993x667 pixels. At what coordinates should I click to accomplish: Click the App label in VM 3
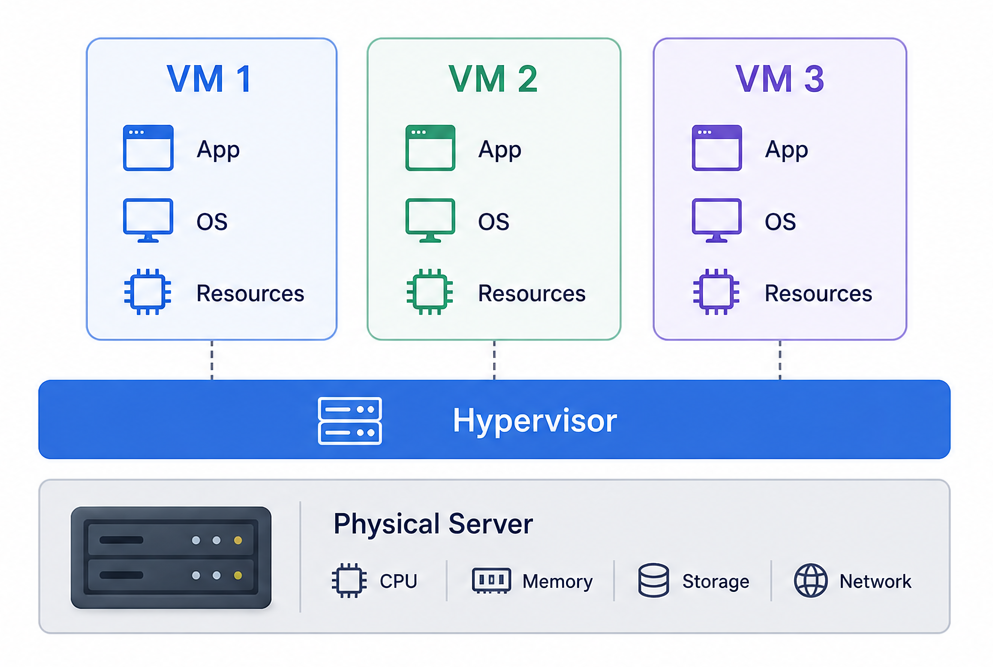click(787, 150)
